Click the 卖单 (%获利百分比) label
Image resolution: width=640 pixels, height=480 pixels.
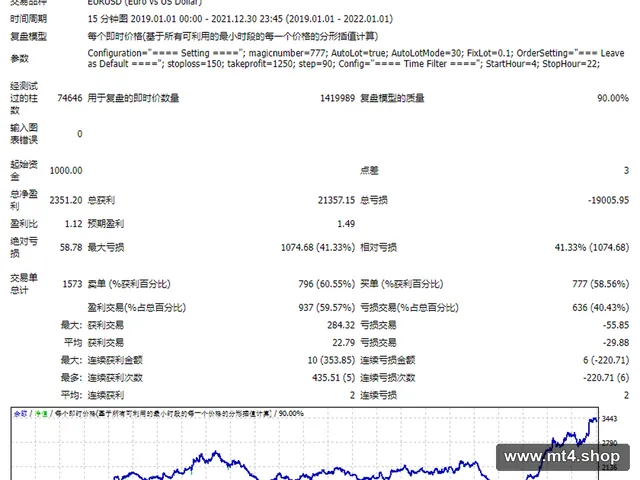click(x=129, y=284)
